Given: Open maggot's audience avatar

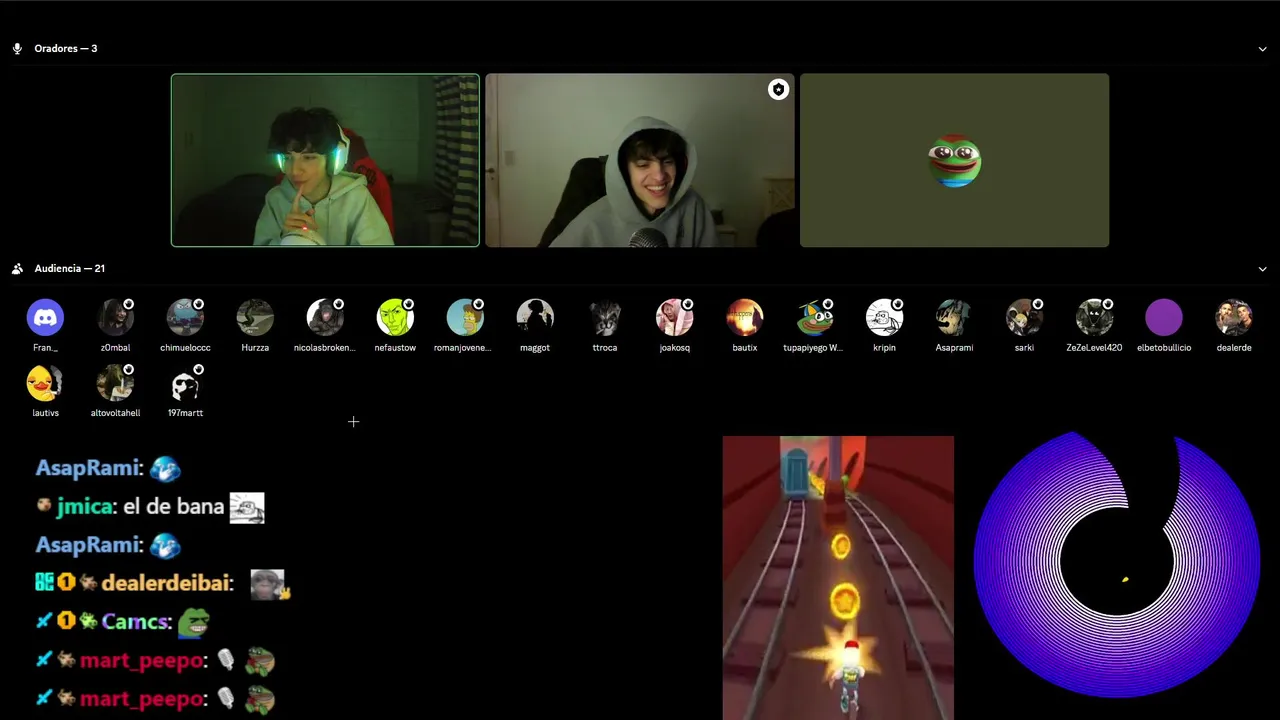Looking at the screenshot, I should 535,317.
